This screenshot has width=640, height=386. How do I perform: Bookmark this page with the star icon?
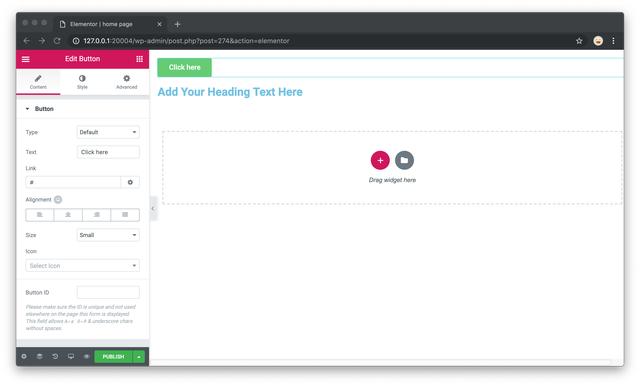(x=579, y=41)
